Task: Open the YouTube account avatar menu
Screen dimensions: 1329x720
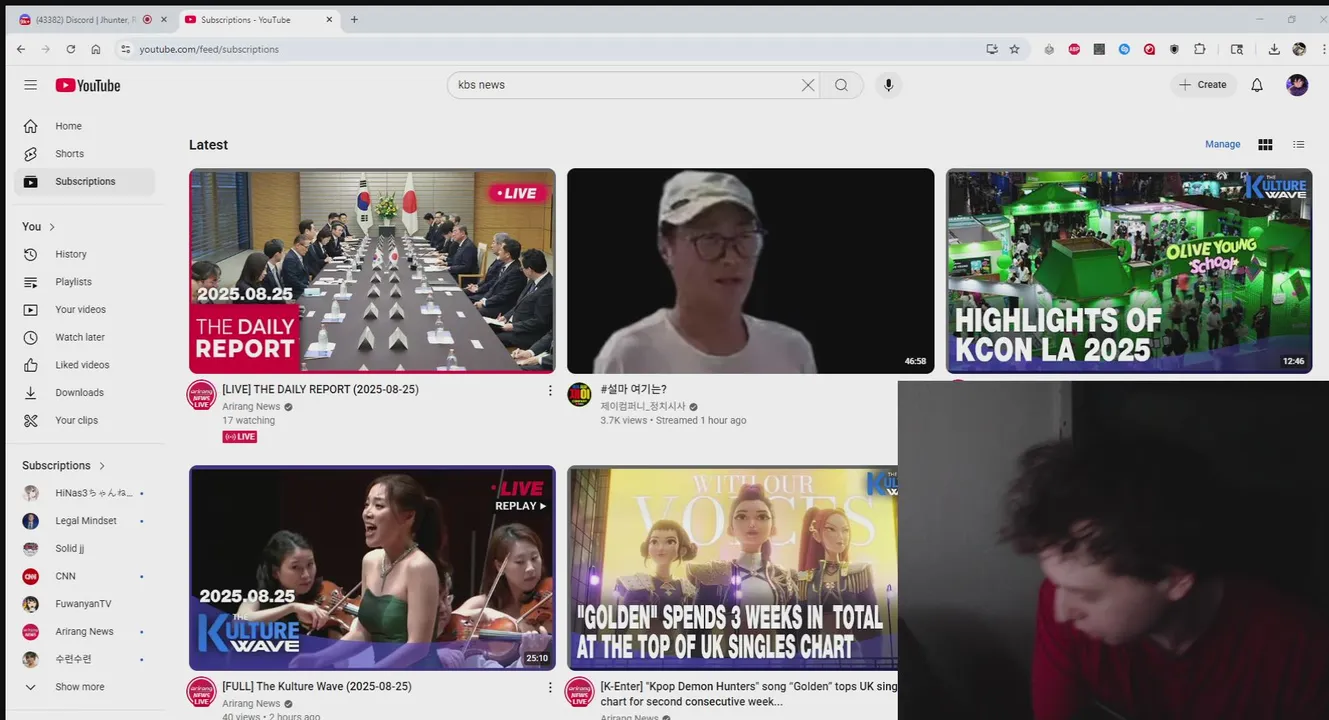Action: (1297, 85)
